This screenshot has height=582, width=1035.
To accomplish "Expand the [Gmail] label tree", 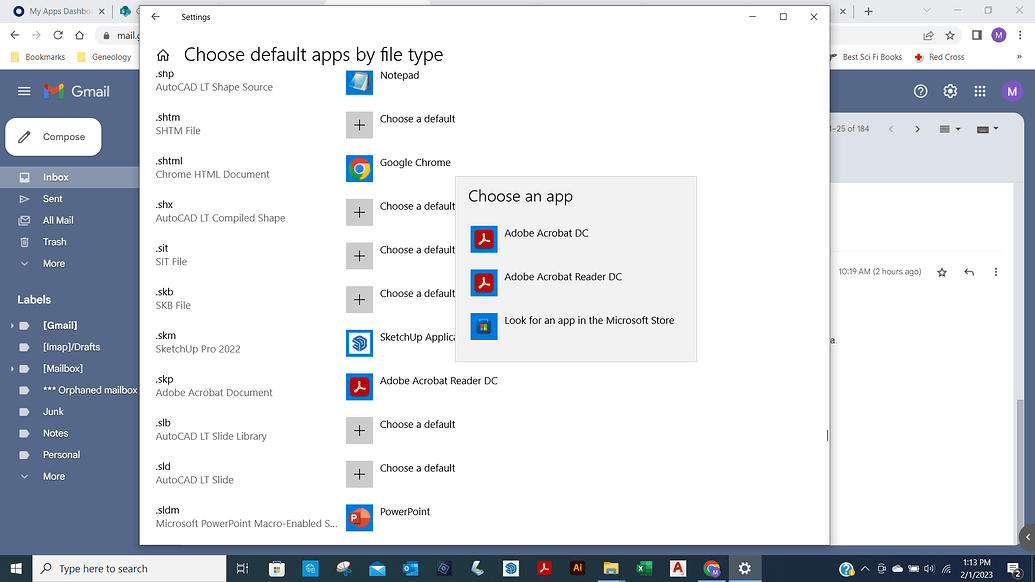I will pos(12,326).
